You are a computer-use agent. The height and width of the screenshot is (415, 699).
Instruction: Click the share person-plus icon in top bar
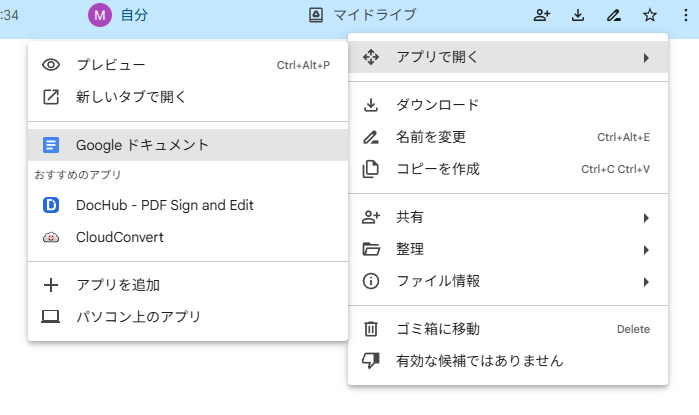click(x=542, y=15)
